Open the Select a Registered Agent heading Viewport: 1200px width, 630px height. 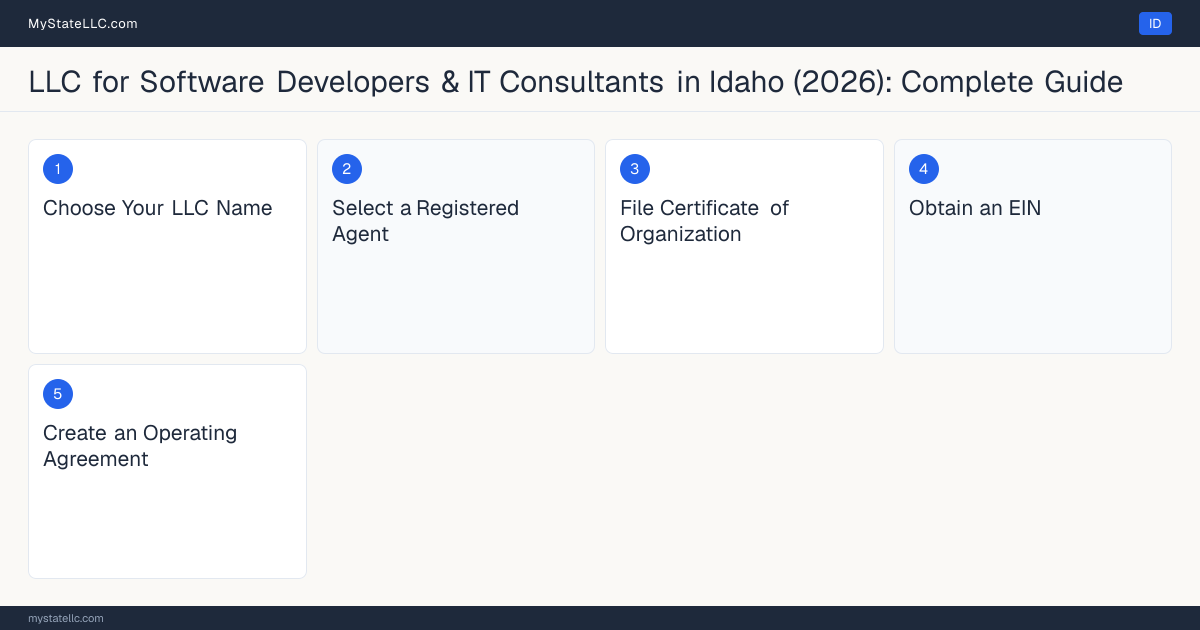point(426,221)
